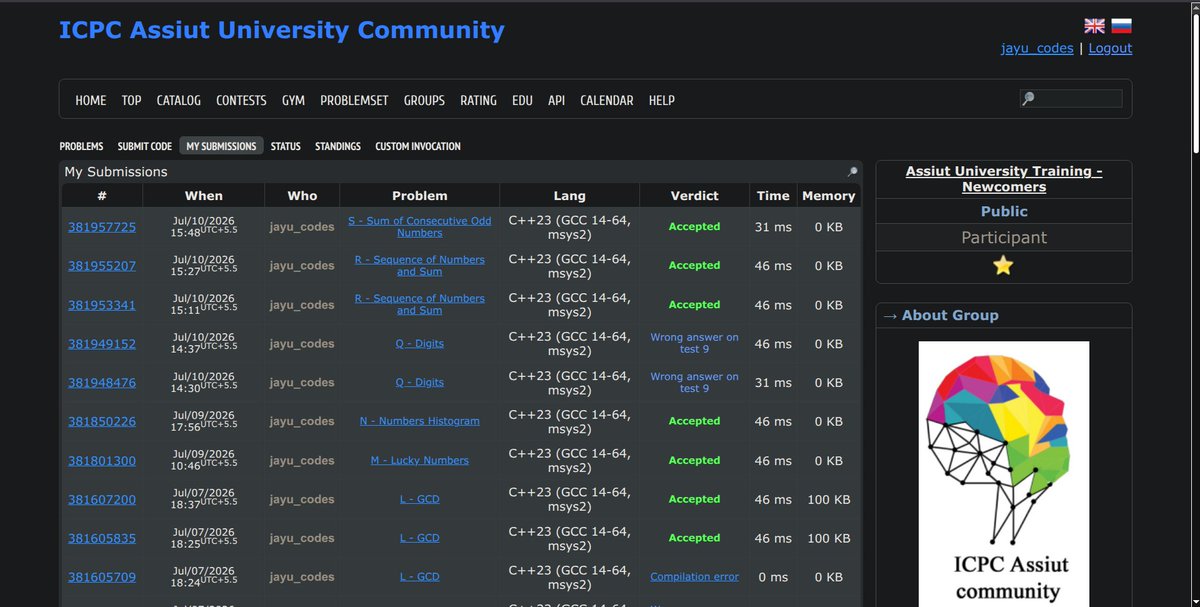Image resolution: width=1200 pixels, height=607 pixels.
Task: Open the CUSTOM INVOCATION tab
Action: tap(418, 146)
